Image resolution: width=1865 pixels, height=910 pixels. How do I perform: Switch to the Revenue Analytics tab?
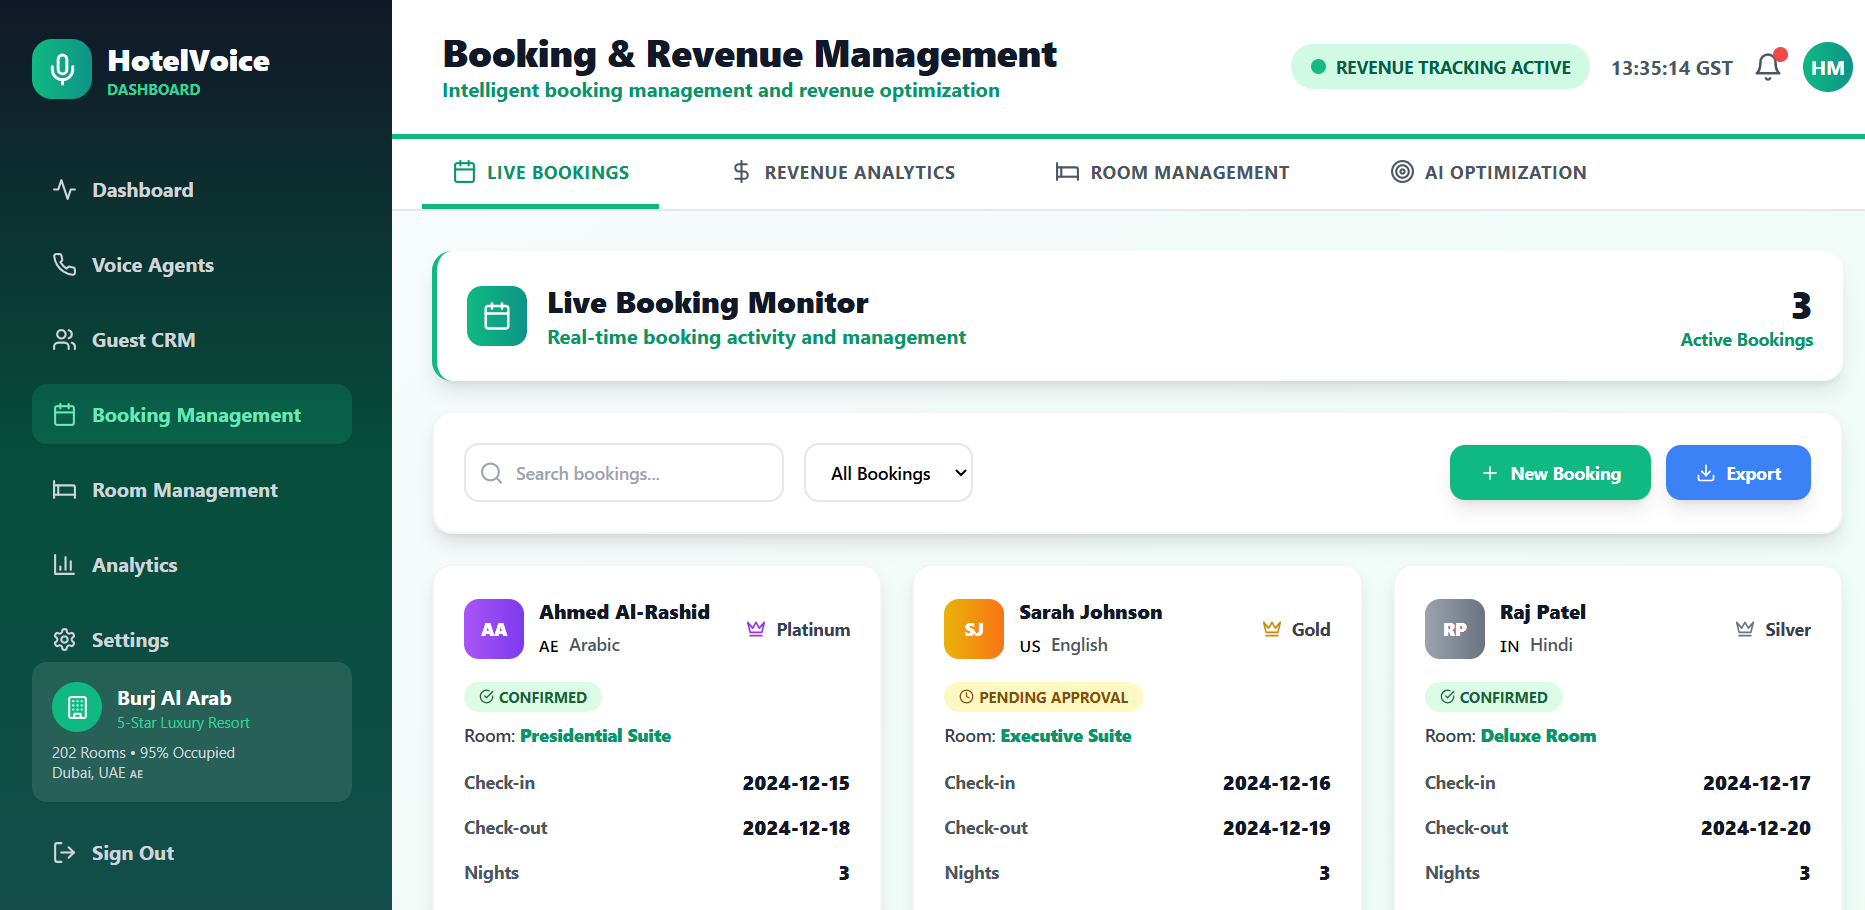tap(843, 172)
